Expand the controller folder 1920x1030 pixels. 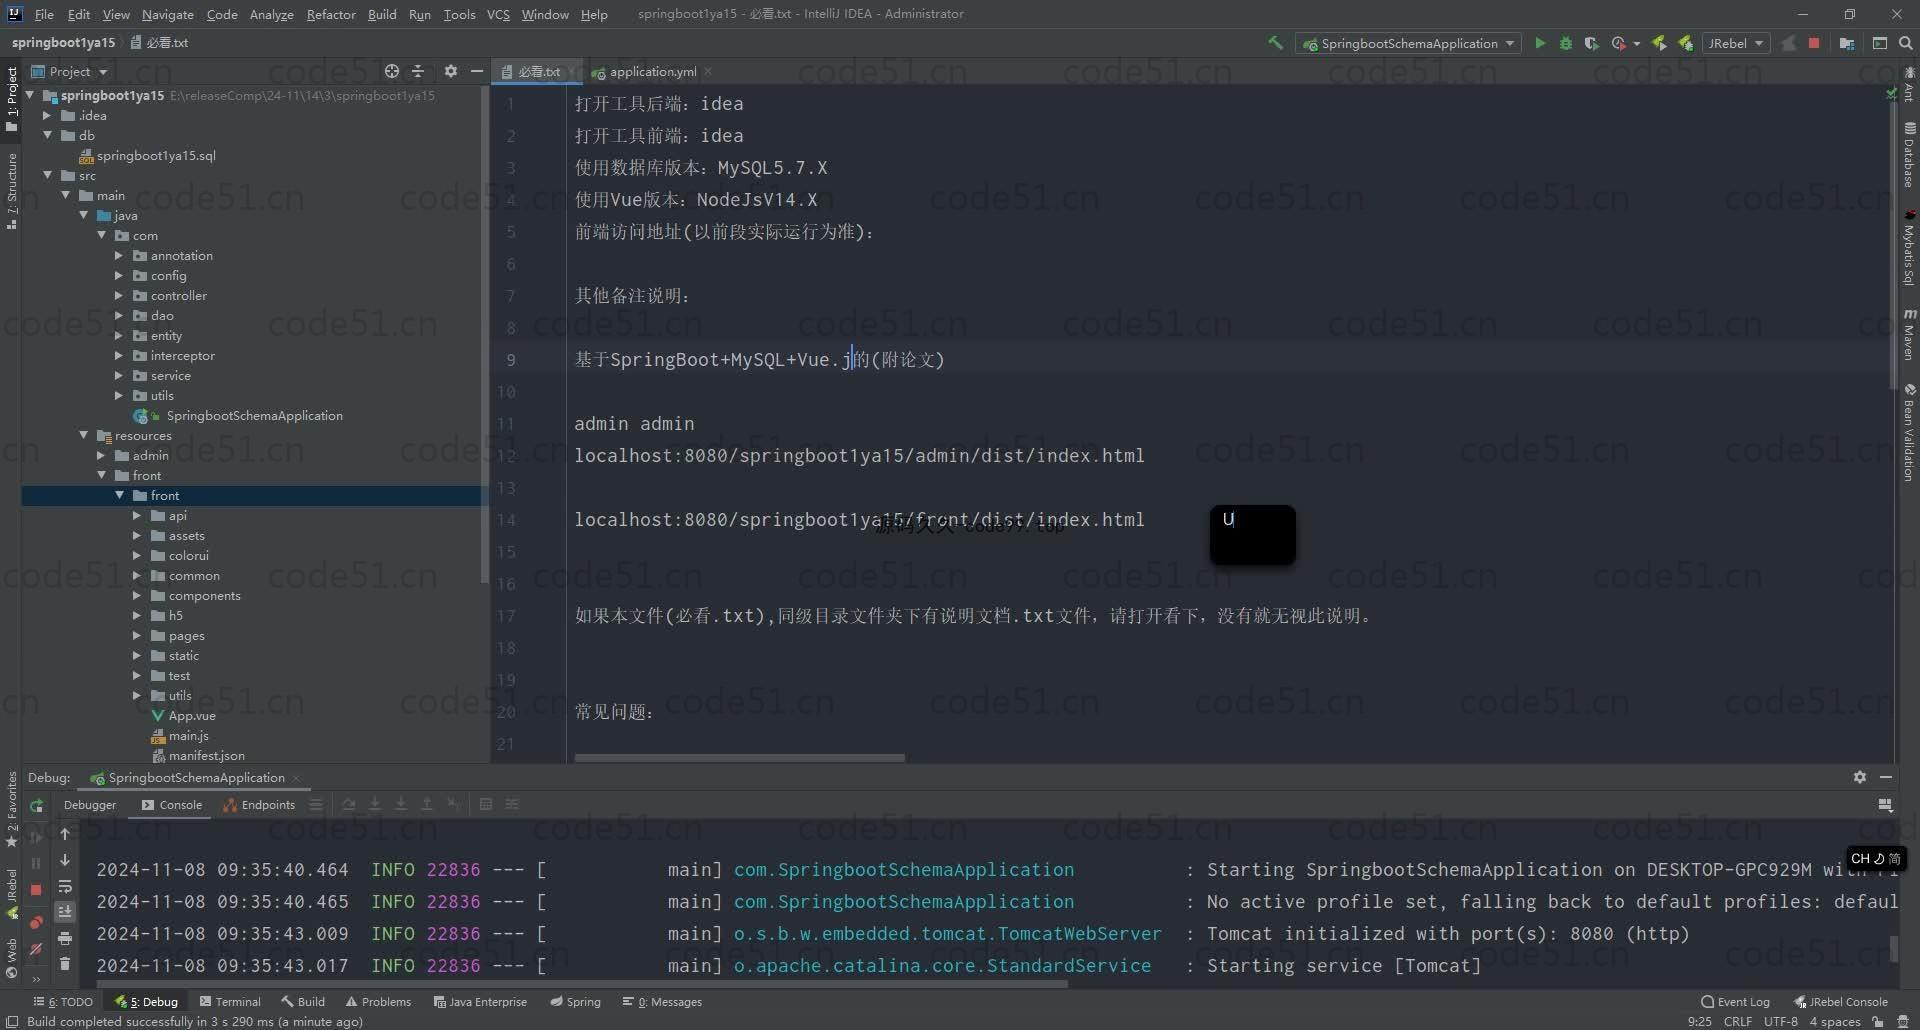[x=119, y=296]
